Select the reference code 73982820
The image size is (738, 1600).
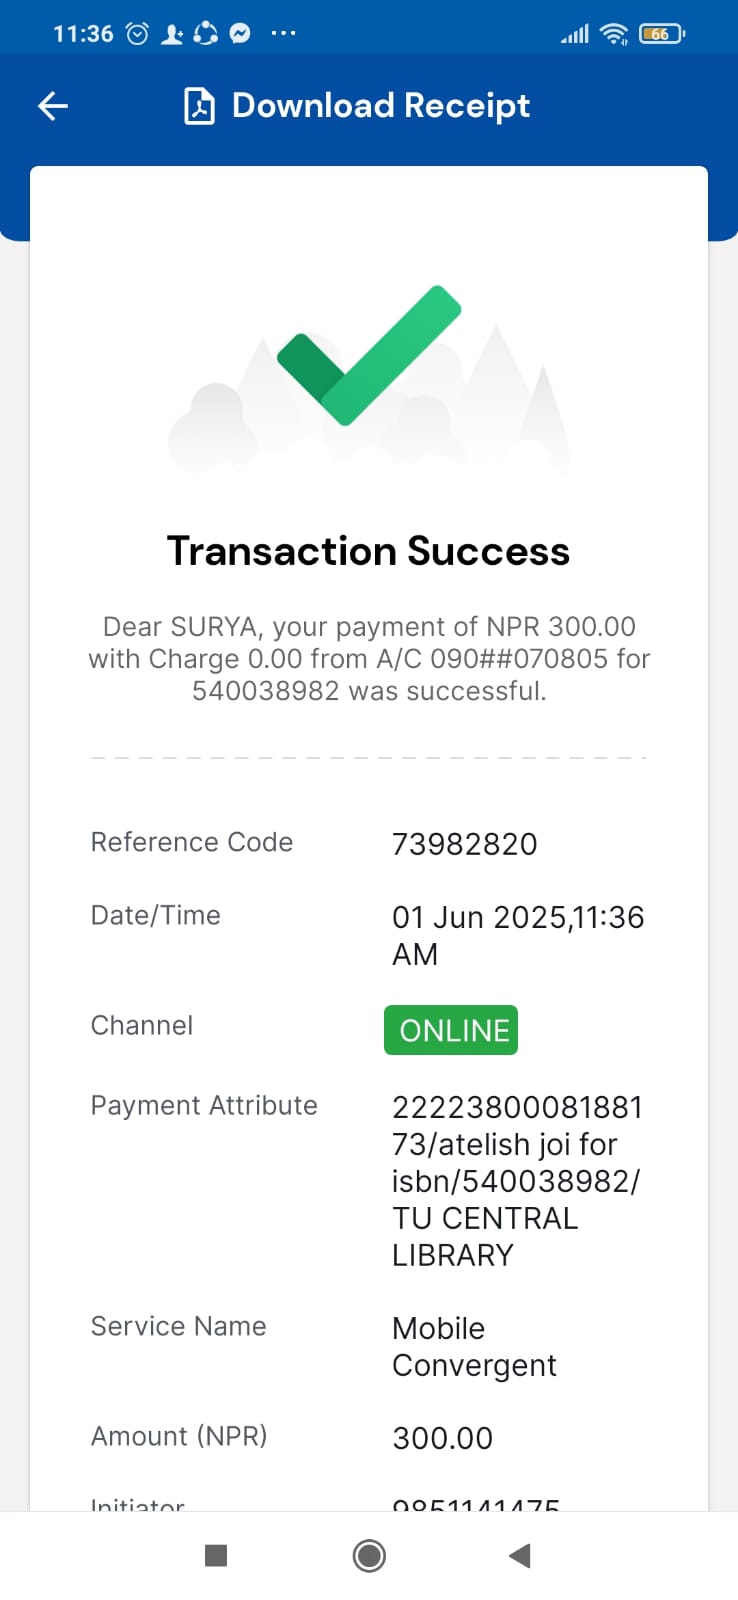pos(464,844)
